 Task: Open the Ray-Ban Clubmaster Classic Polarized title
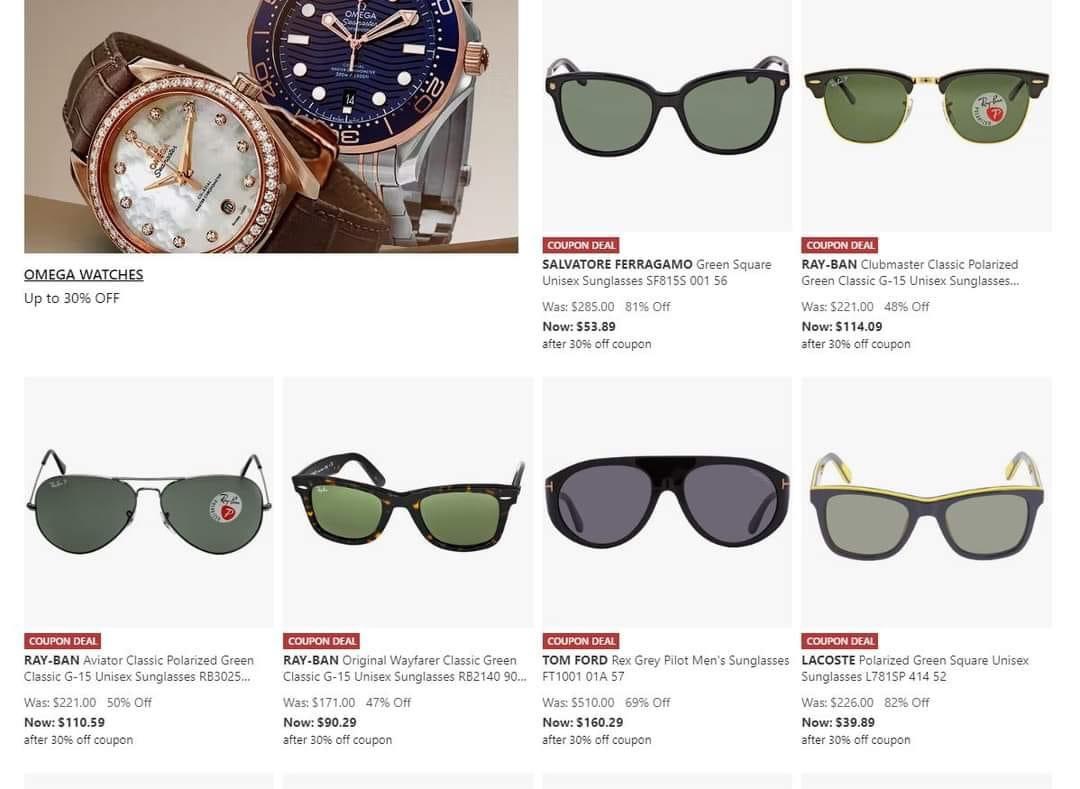(910, 273)
